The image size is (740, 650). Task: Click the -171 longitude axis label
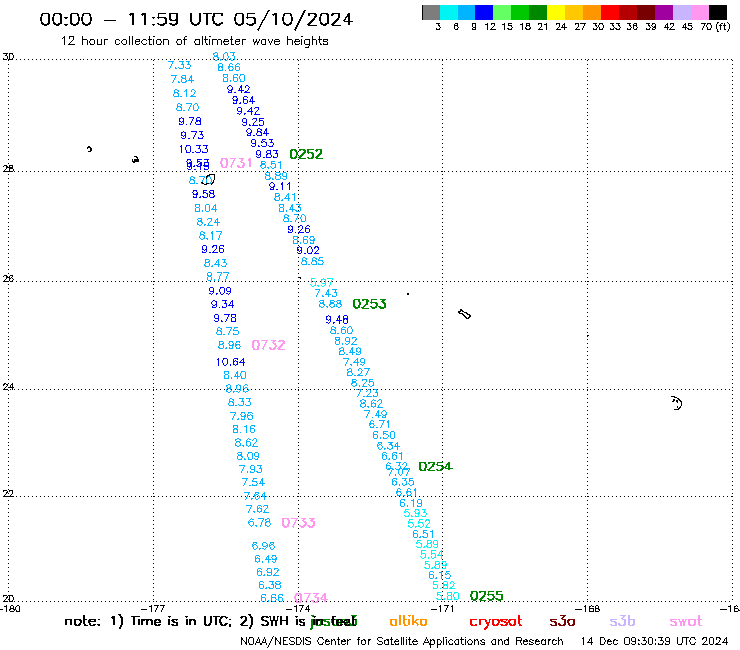pyautogui.click(x=443, y=609)
